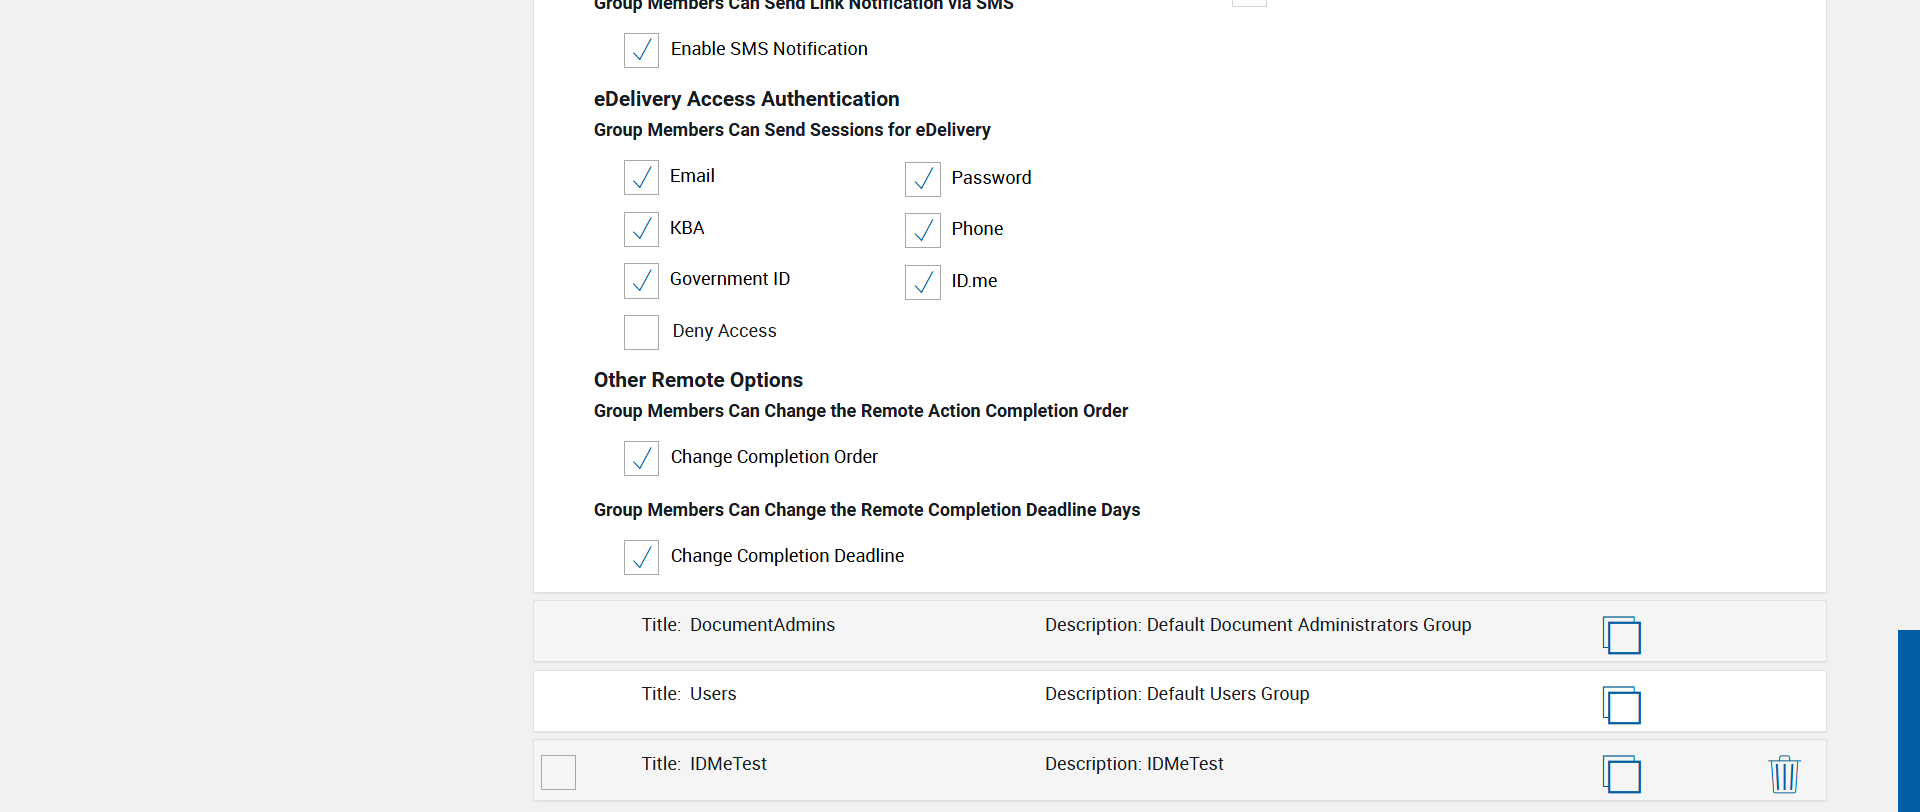
Task: Disable the Password authentication option
Action: [922, 179]
